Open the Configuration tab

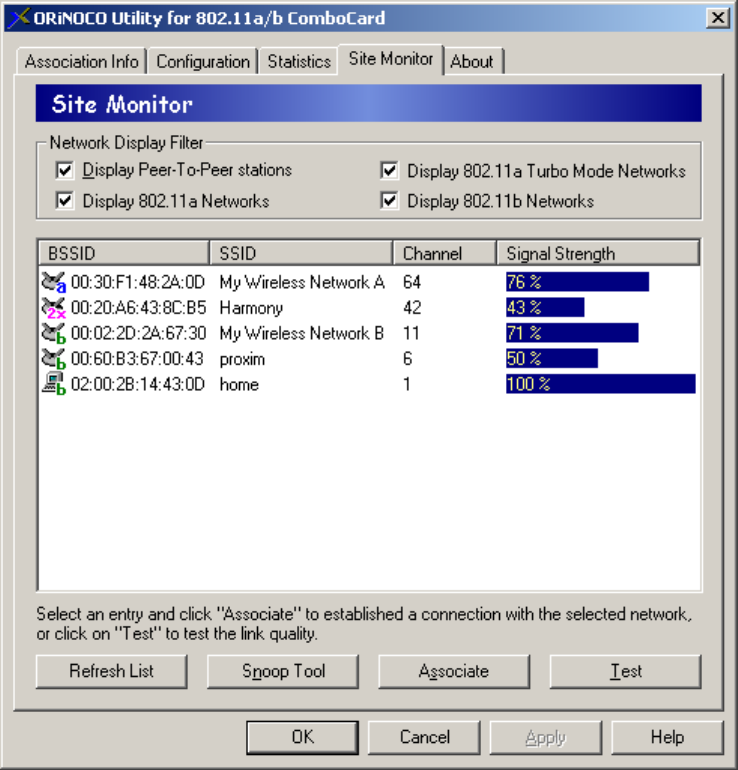pyautogui.click(x=203, y=62)
